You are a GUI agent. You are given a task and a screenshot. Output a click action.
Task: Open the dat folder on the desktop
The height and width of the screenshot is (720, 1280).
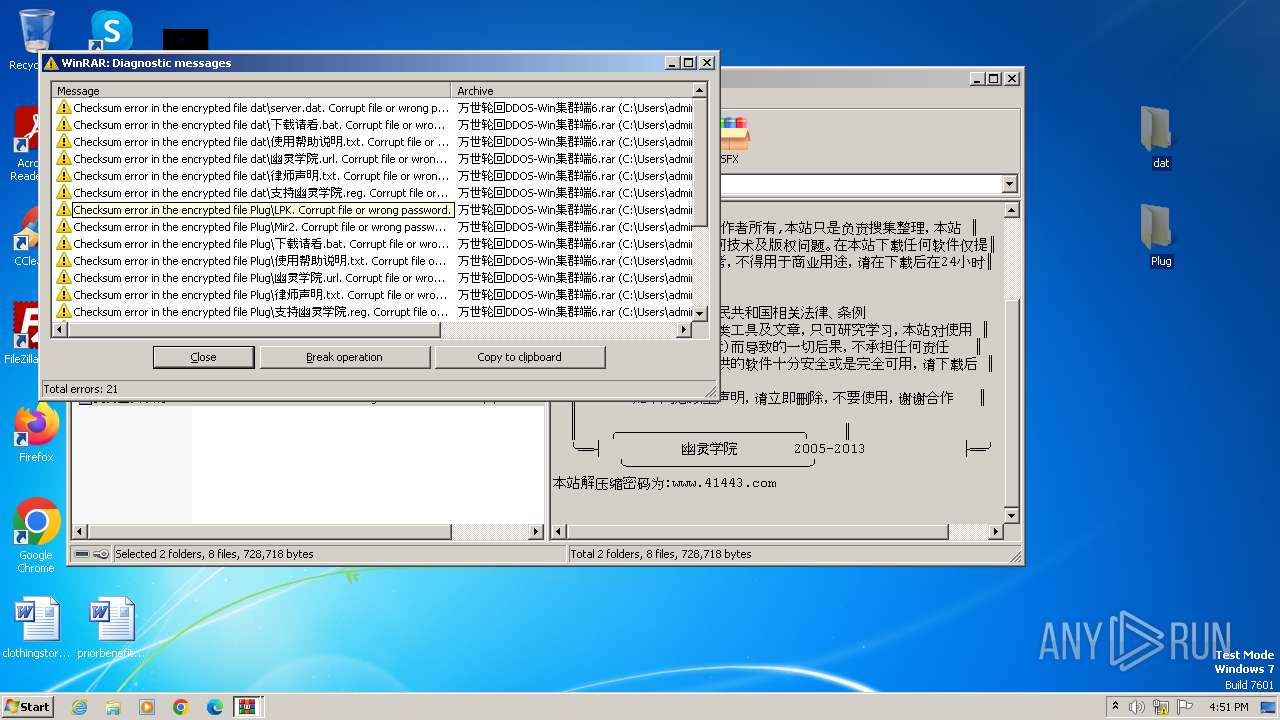coord(1160,138)
